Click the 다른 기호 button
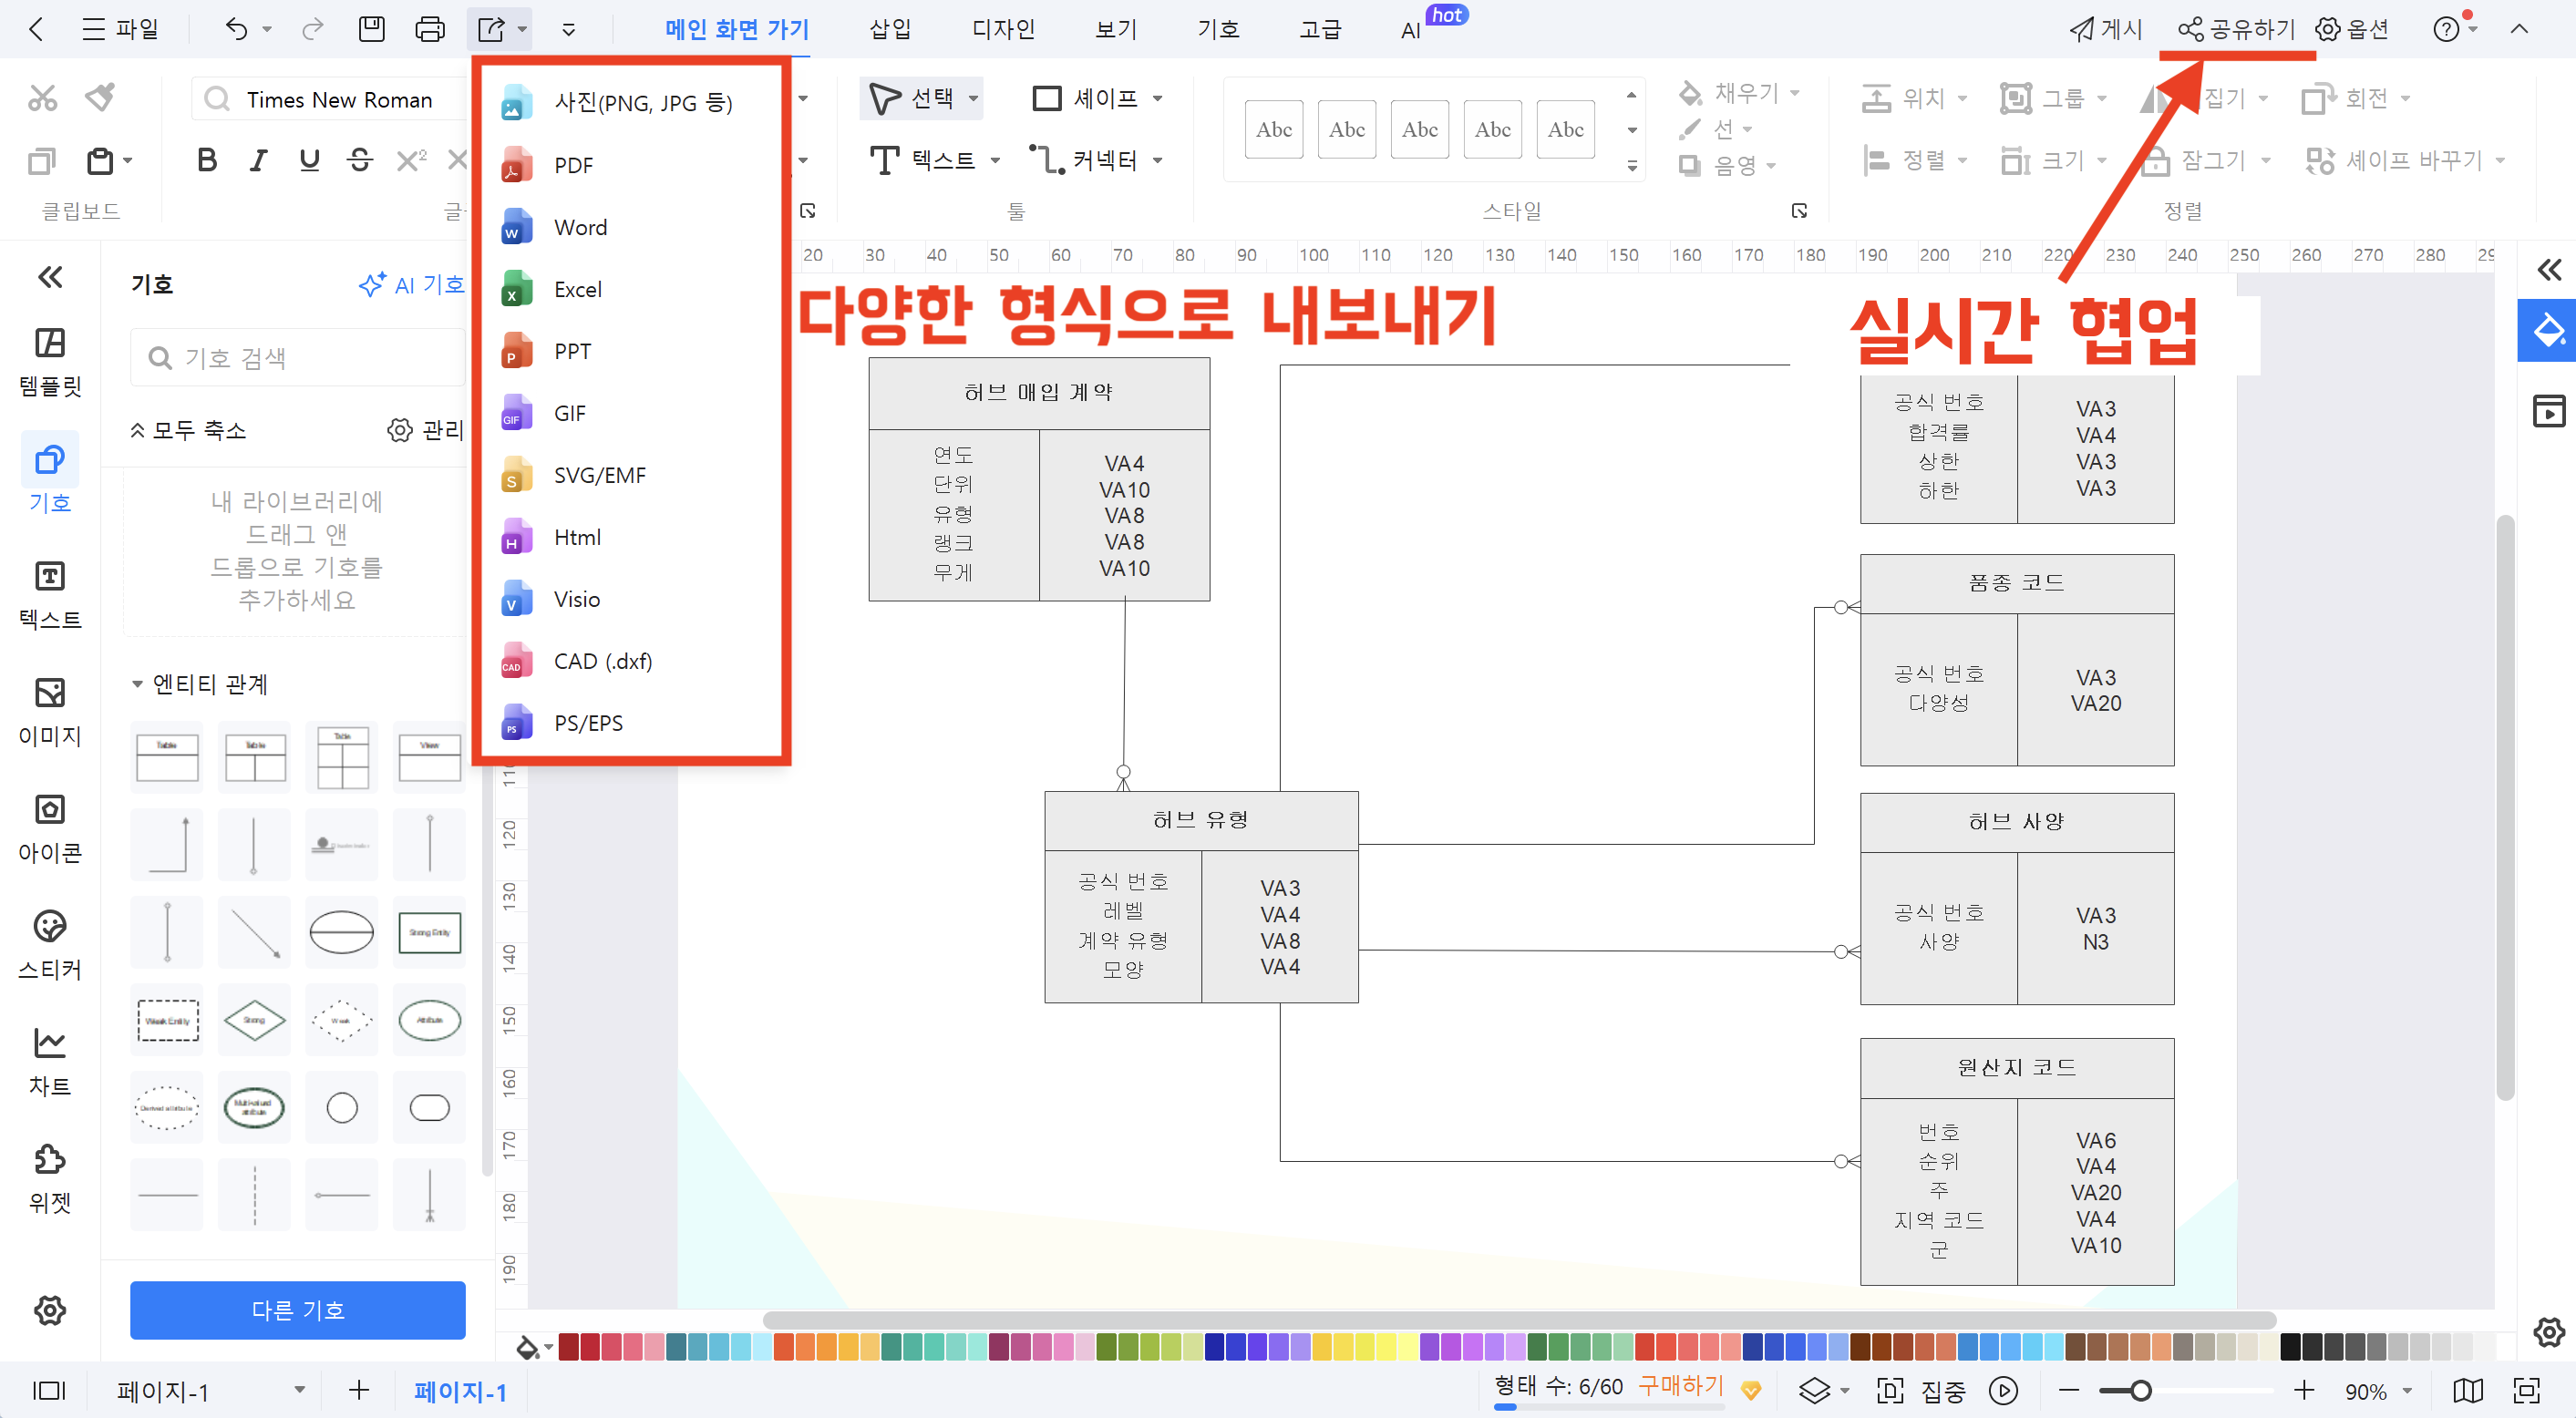This screenshot has width=2576, height=1418. pyautogui.click(x=297, y=1310)
